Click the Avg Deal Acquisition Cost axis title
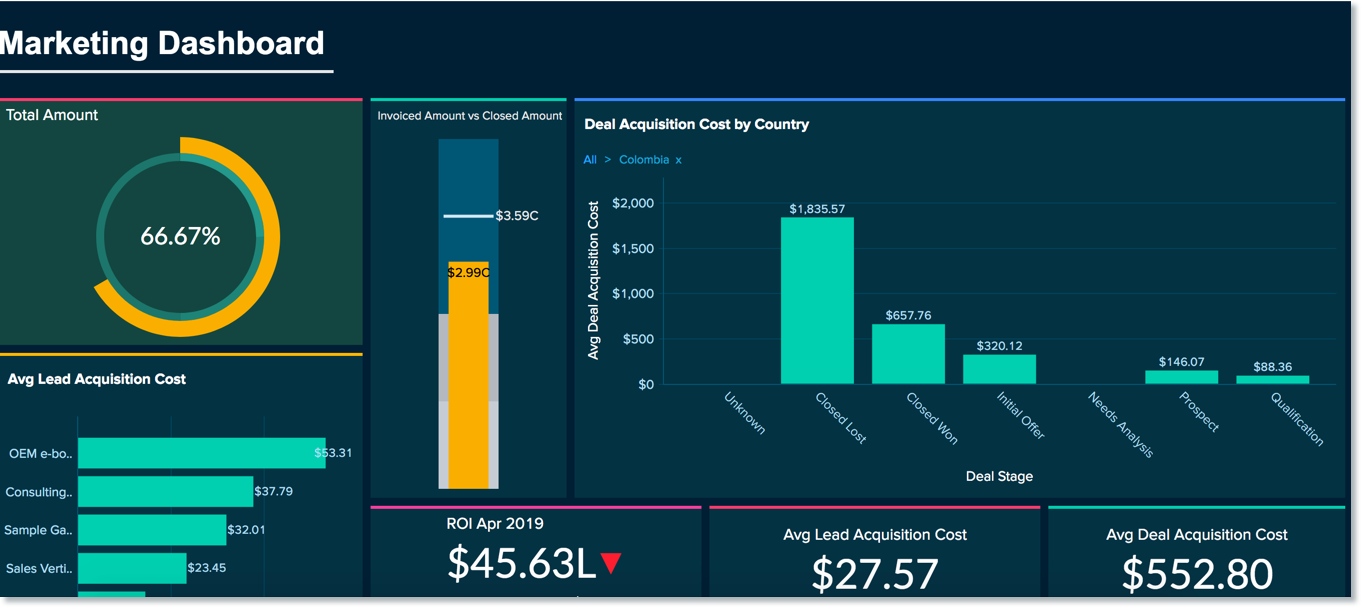The image size is (1361, 607). 593,281
